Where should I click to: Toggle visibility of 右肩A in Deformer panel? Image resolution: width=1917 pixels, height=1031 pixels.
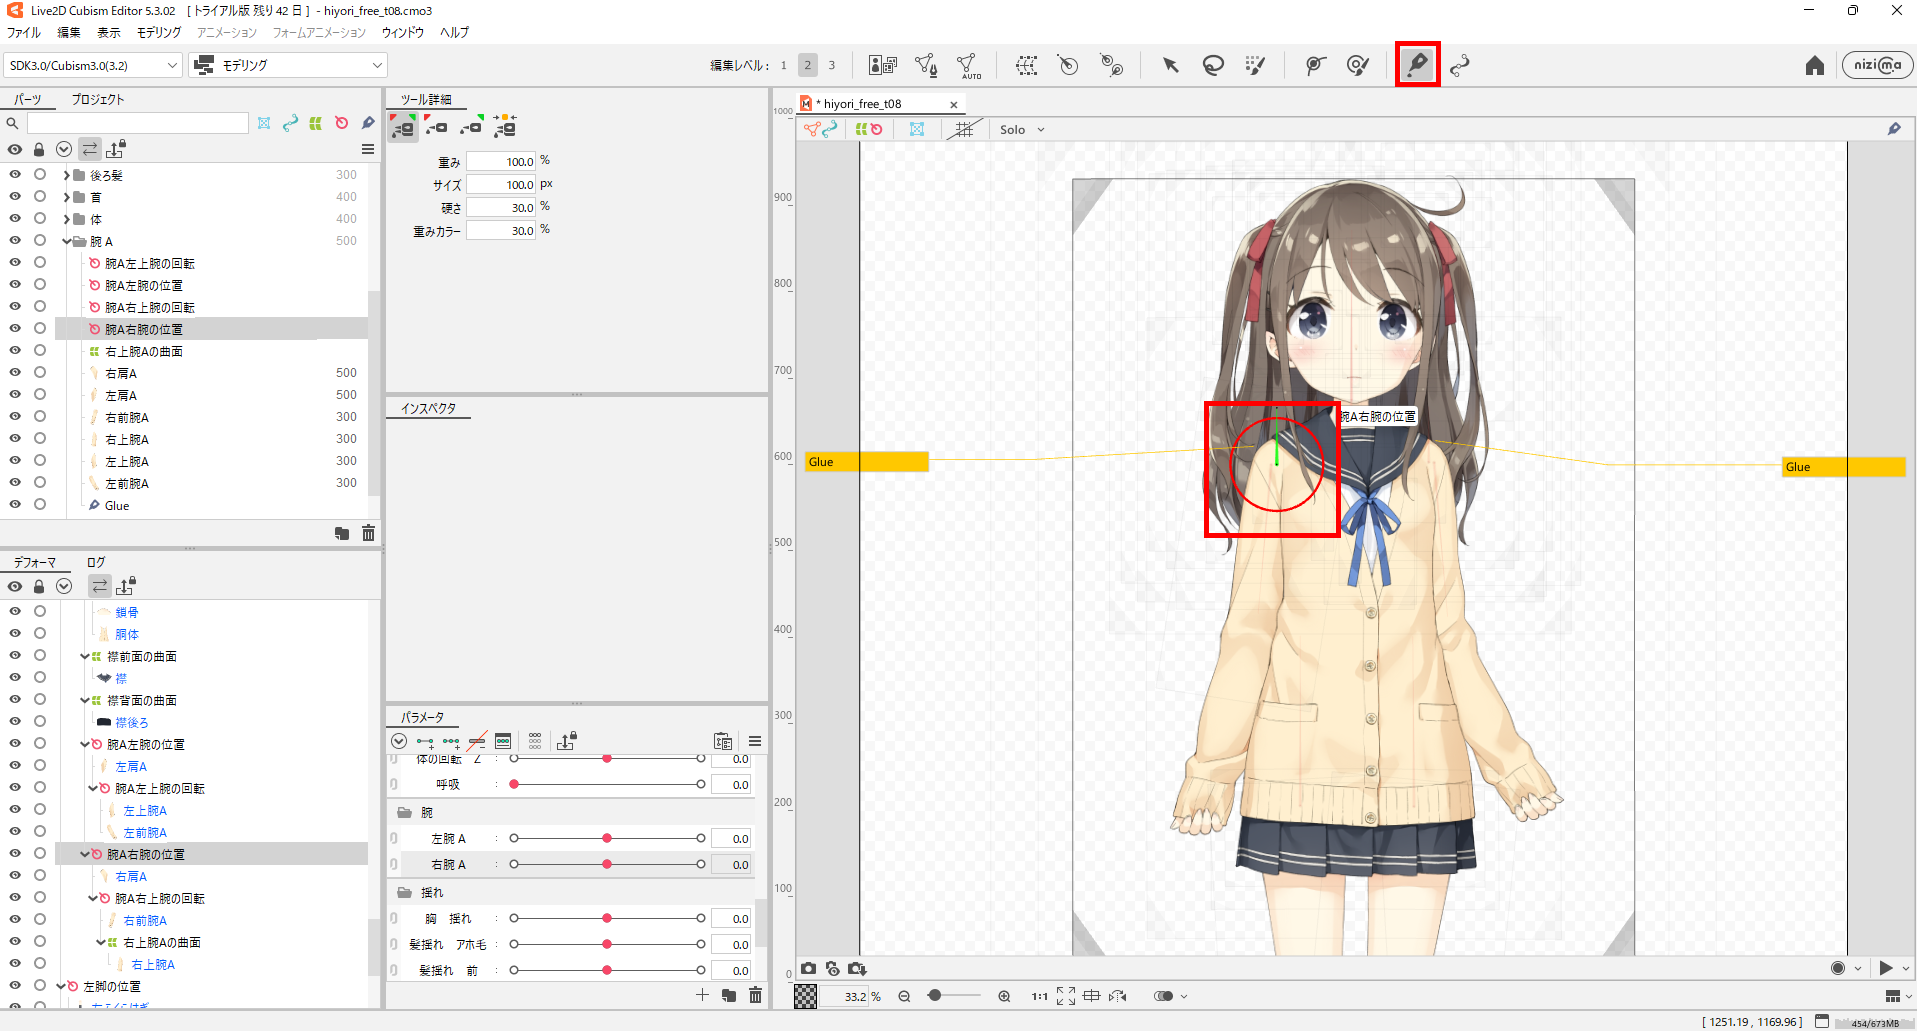(15, 875)
